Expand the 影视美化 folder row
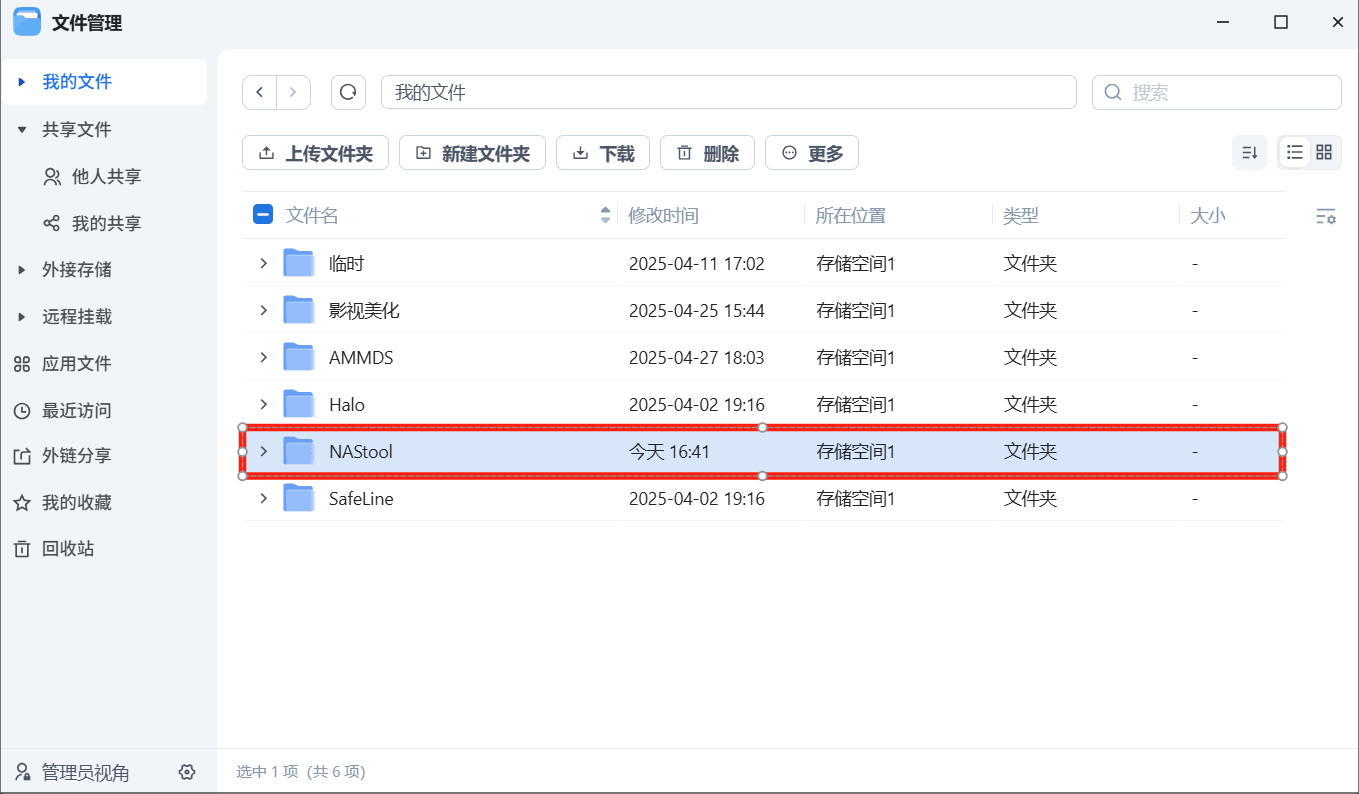Viewport: 1359px width, 794px height. point(264,310)
